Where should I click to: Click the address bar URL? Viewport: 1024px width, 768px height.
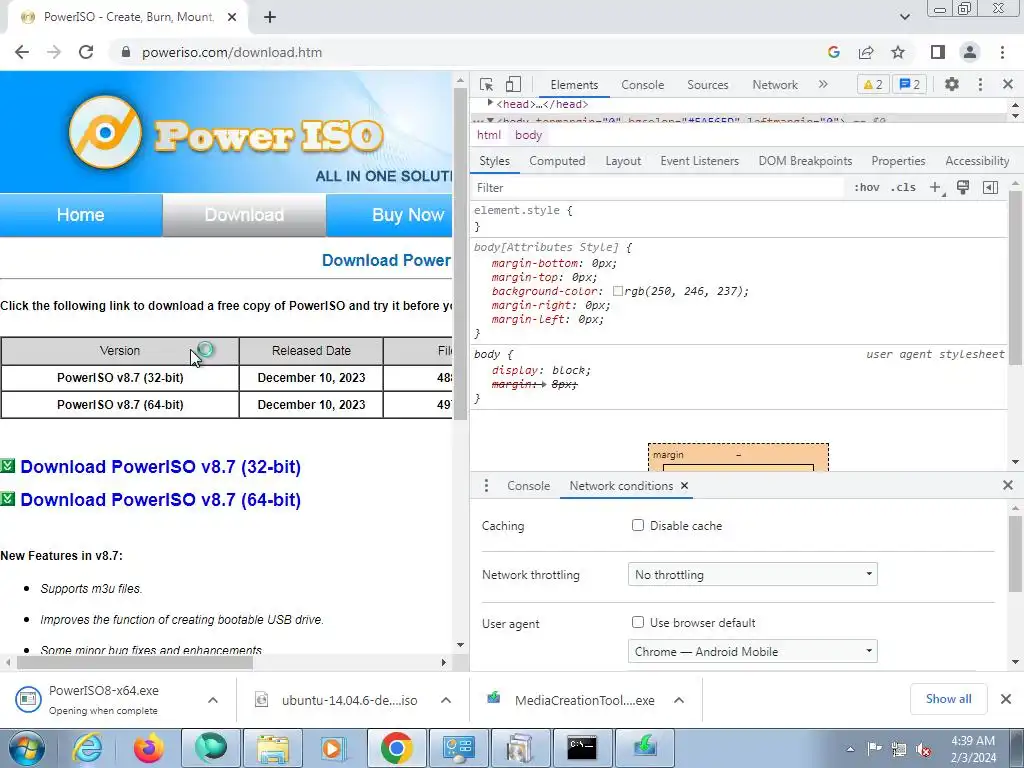click(232, 52)
